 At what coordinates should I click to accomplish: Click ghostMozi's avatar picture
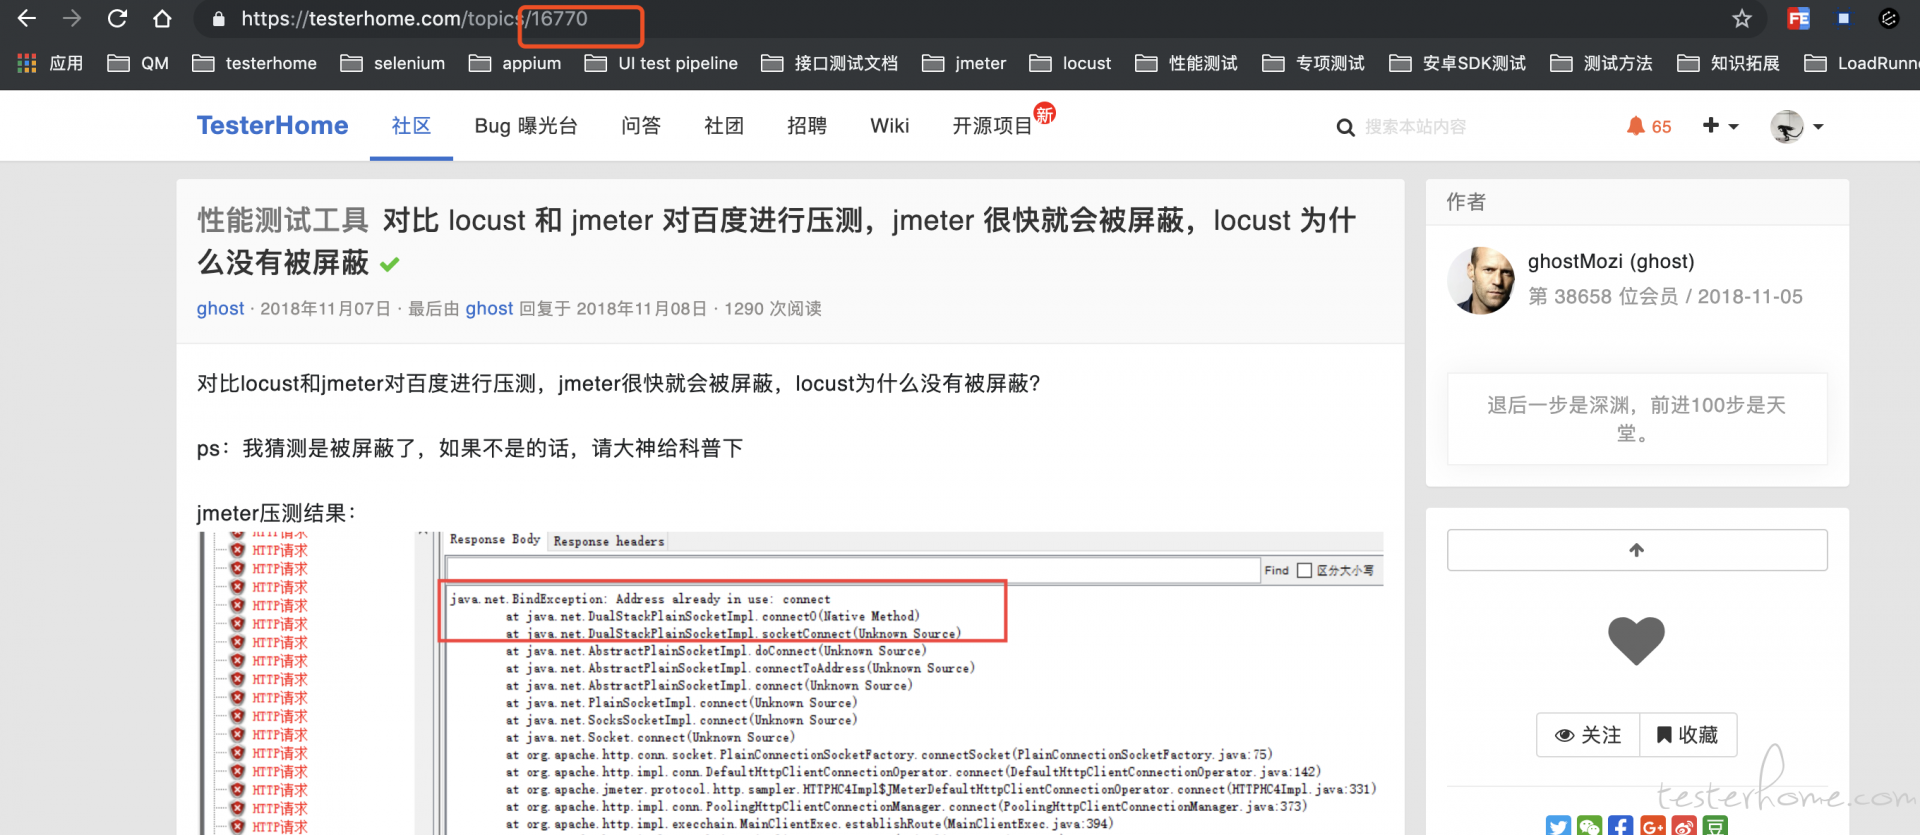pos(1481,281)
